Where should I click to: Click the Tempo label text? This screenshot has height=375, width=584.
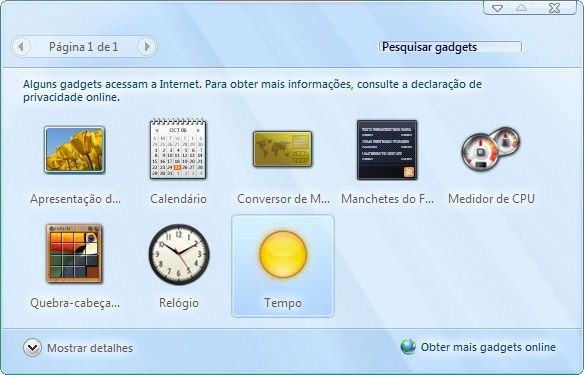point(283,303)
